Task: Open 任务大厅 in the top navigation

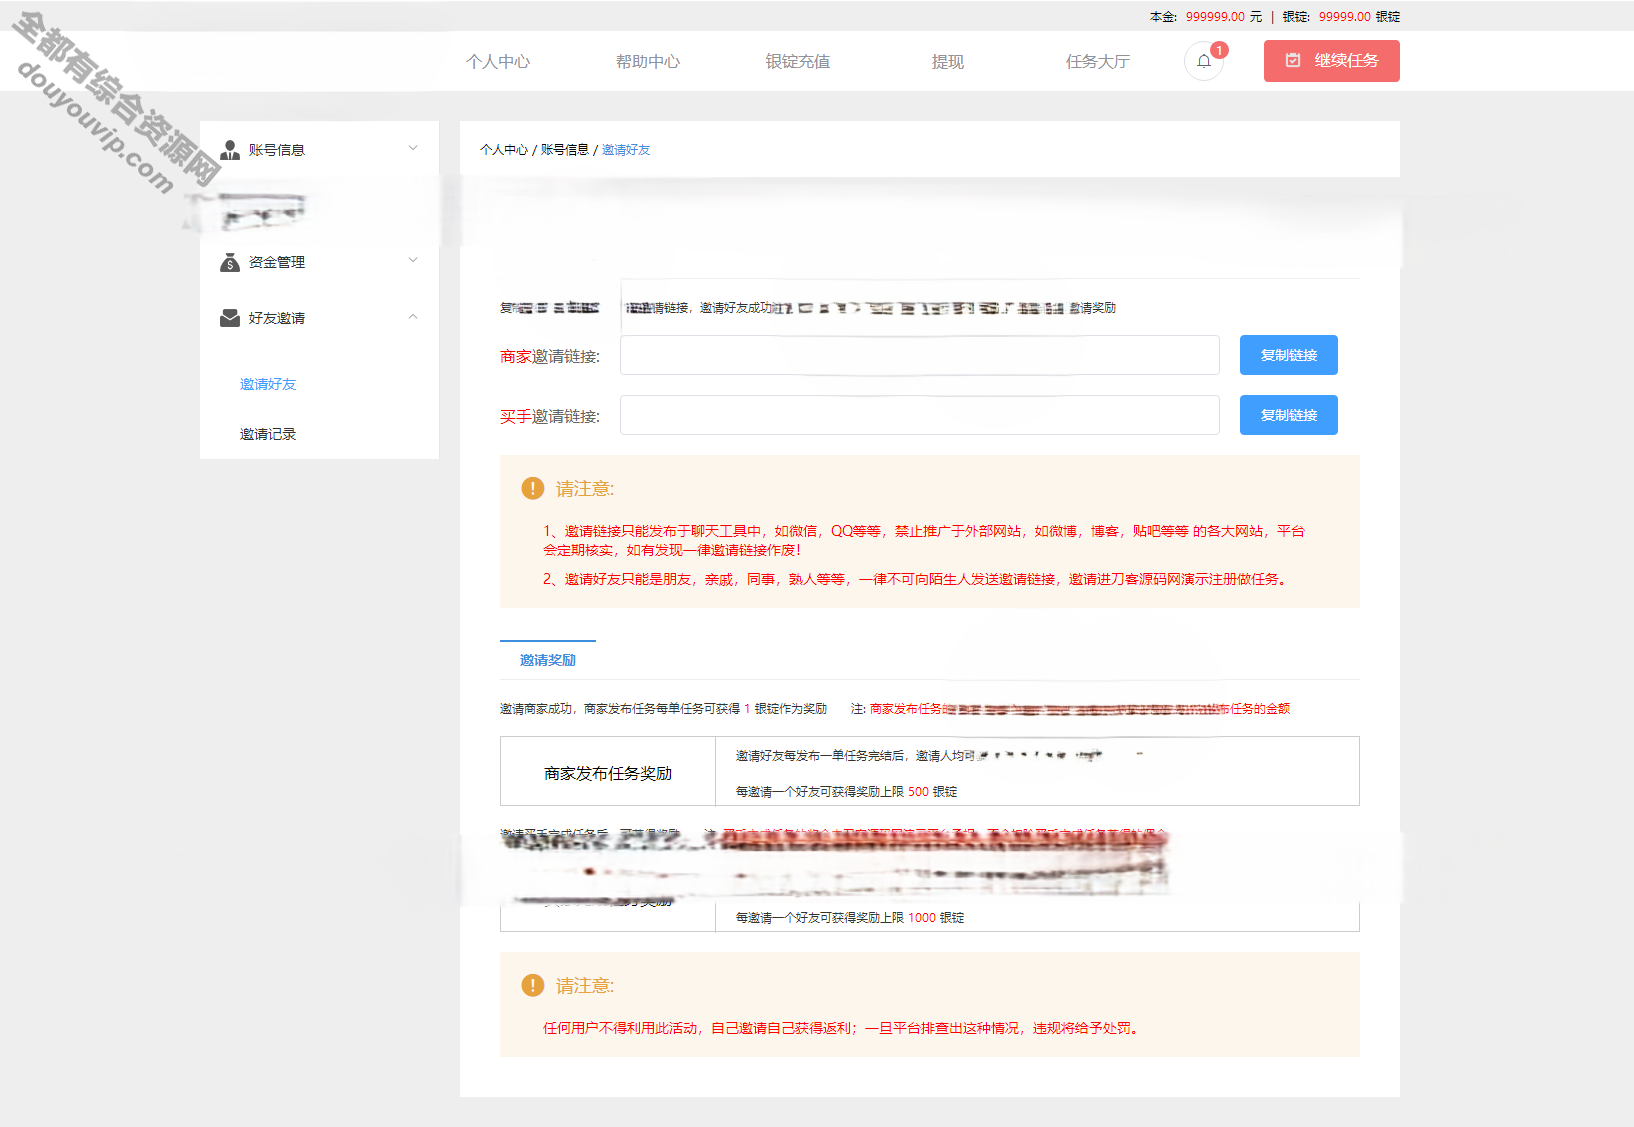Action: [x=1098, y=62]
